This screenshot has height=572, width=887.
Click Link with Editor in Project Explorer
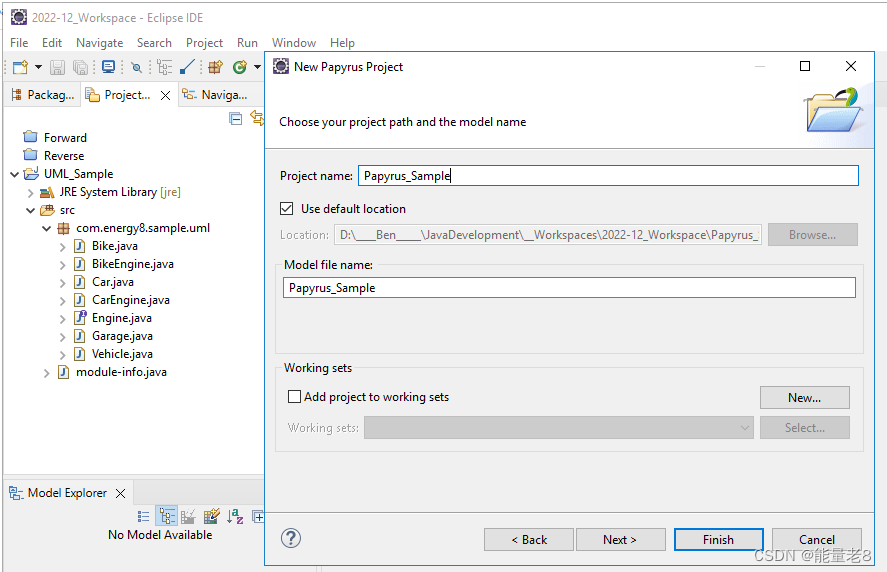pyautogui.click(x=257, y=118)
